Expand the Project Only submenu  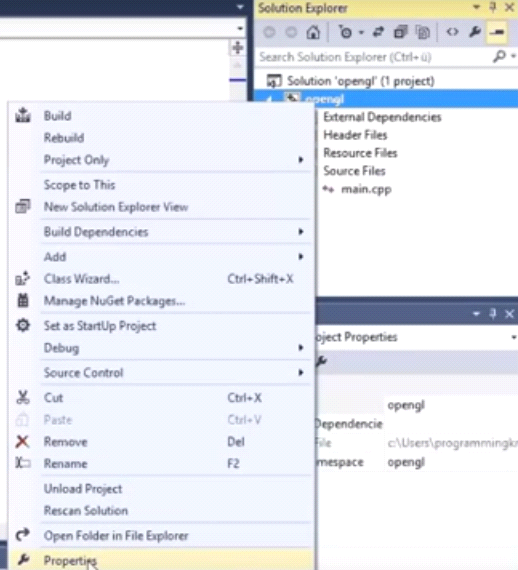tap(301, 160)
